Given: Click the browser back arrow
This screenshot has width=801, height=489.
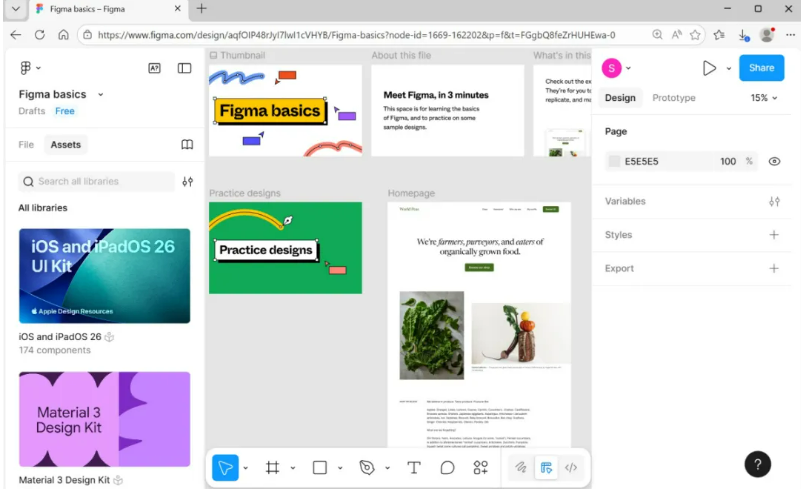Looking at the screenshot, I should click(16, 35).
